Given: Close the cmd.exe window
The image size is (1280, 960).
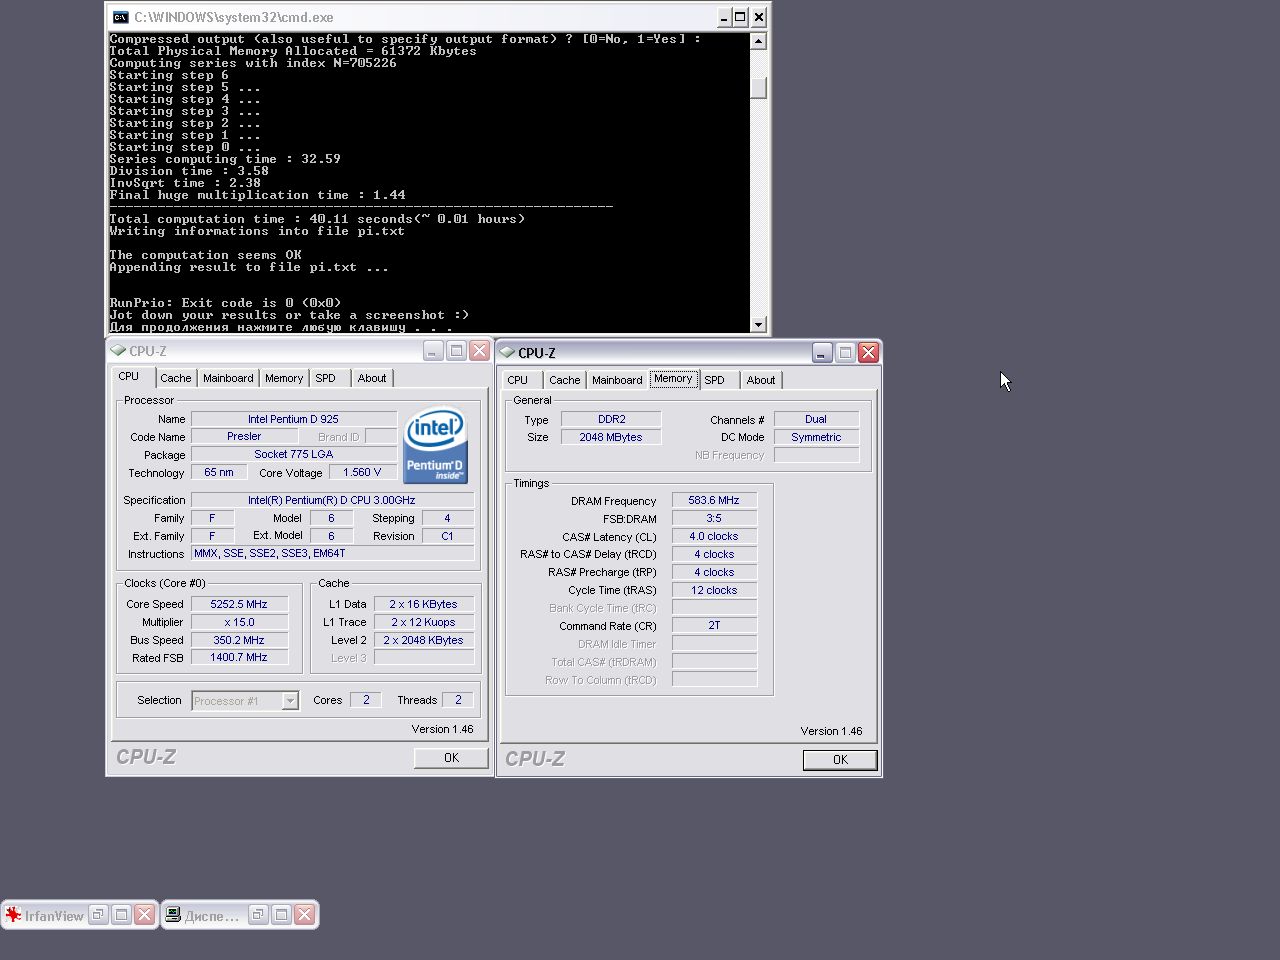Looking at the screenshot, I should pos(759,17).
